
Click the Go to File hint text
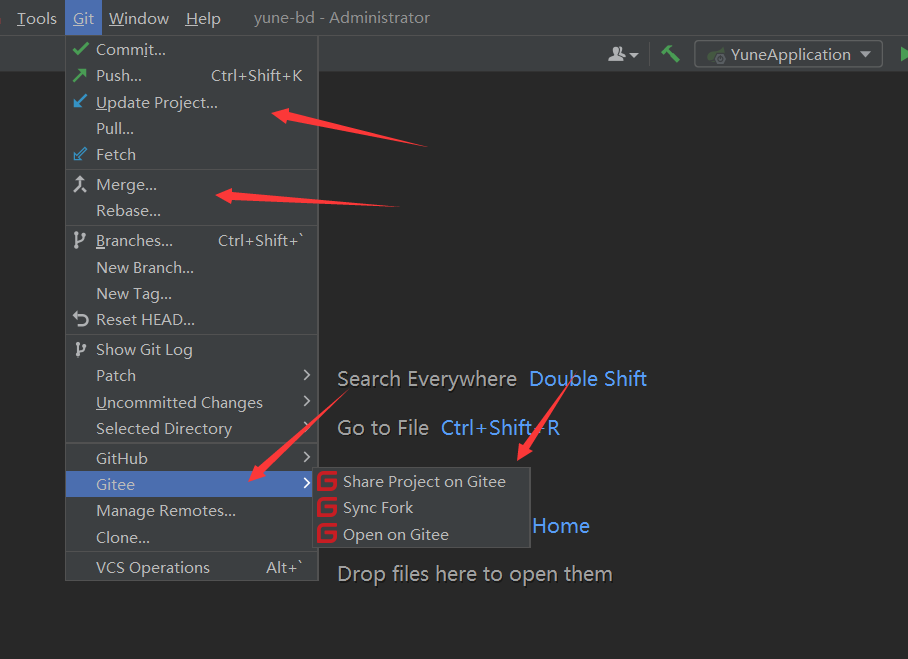tap(383, 427)
